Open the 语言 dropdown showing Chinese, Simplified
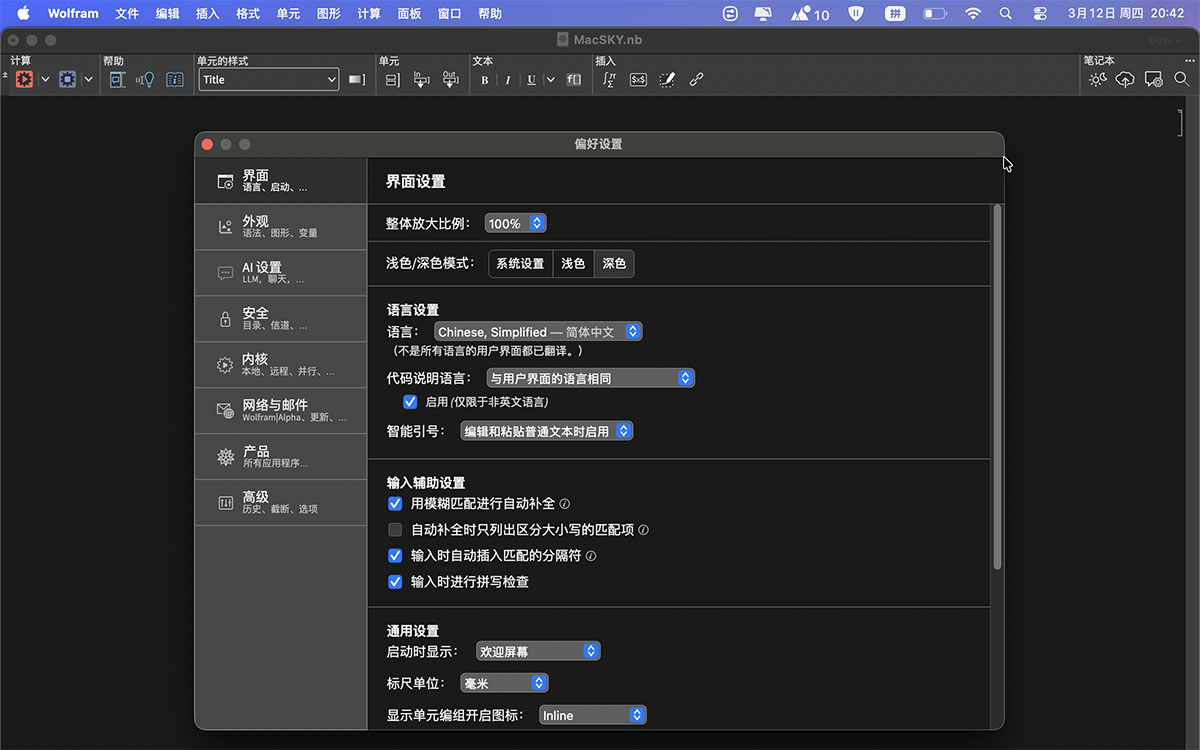Image resolution: width=1200 pixels, height=750 pixels. (538, 332)
